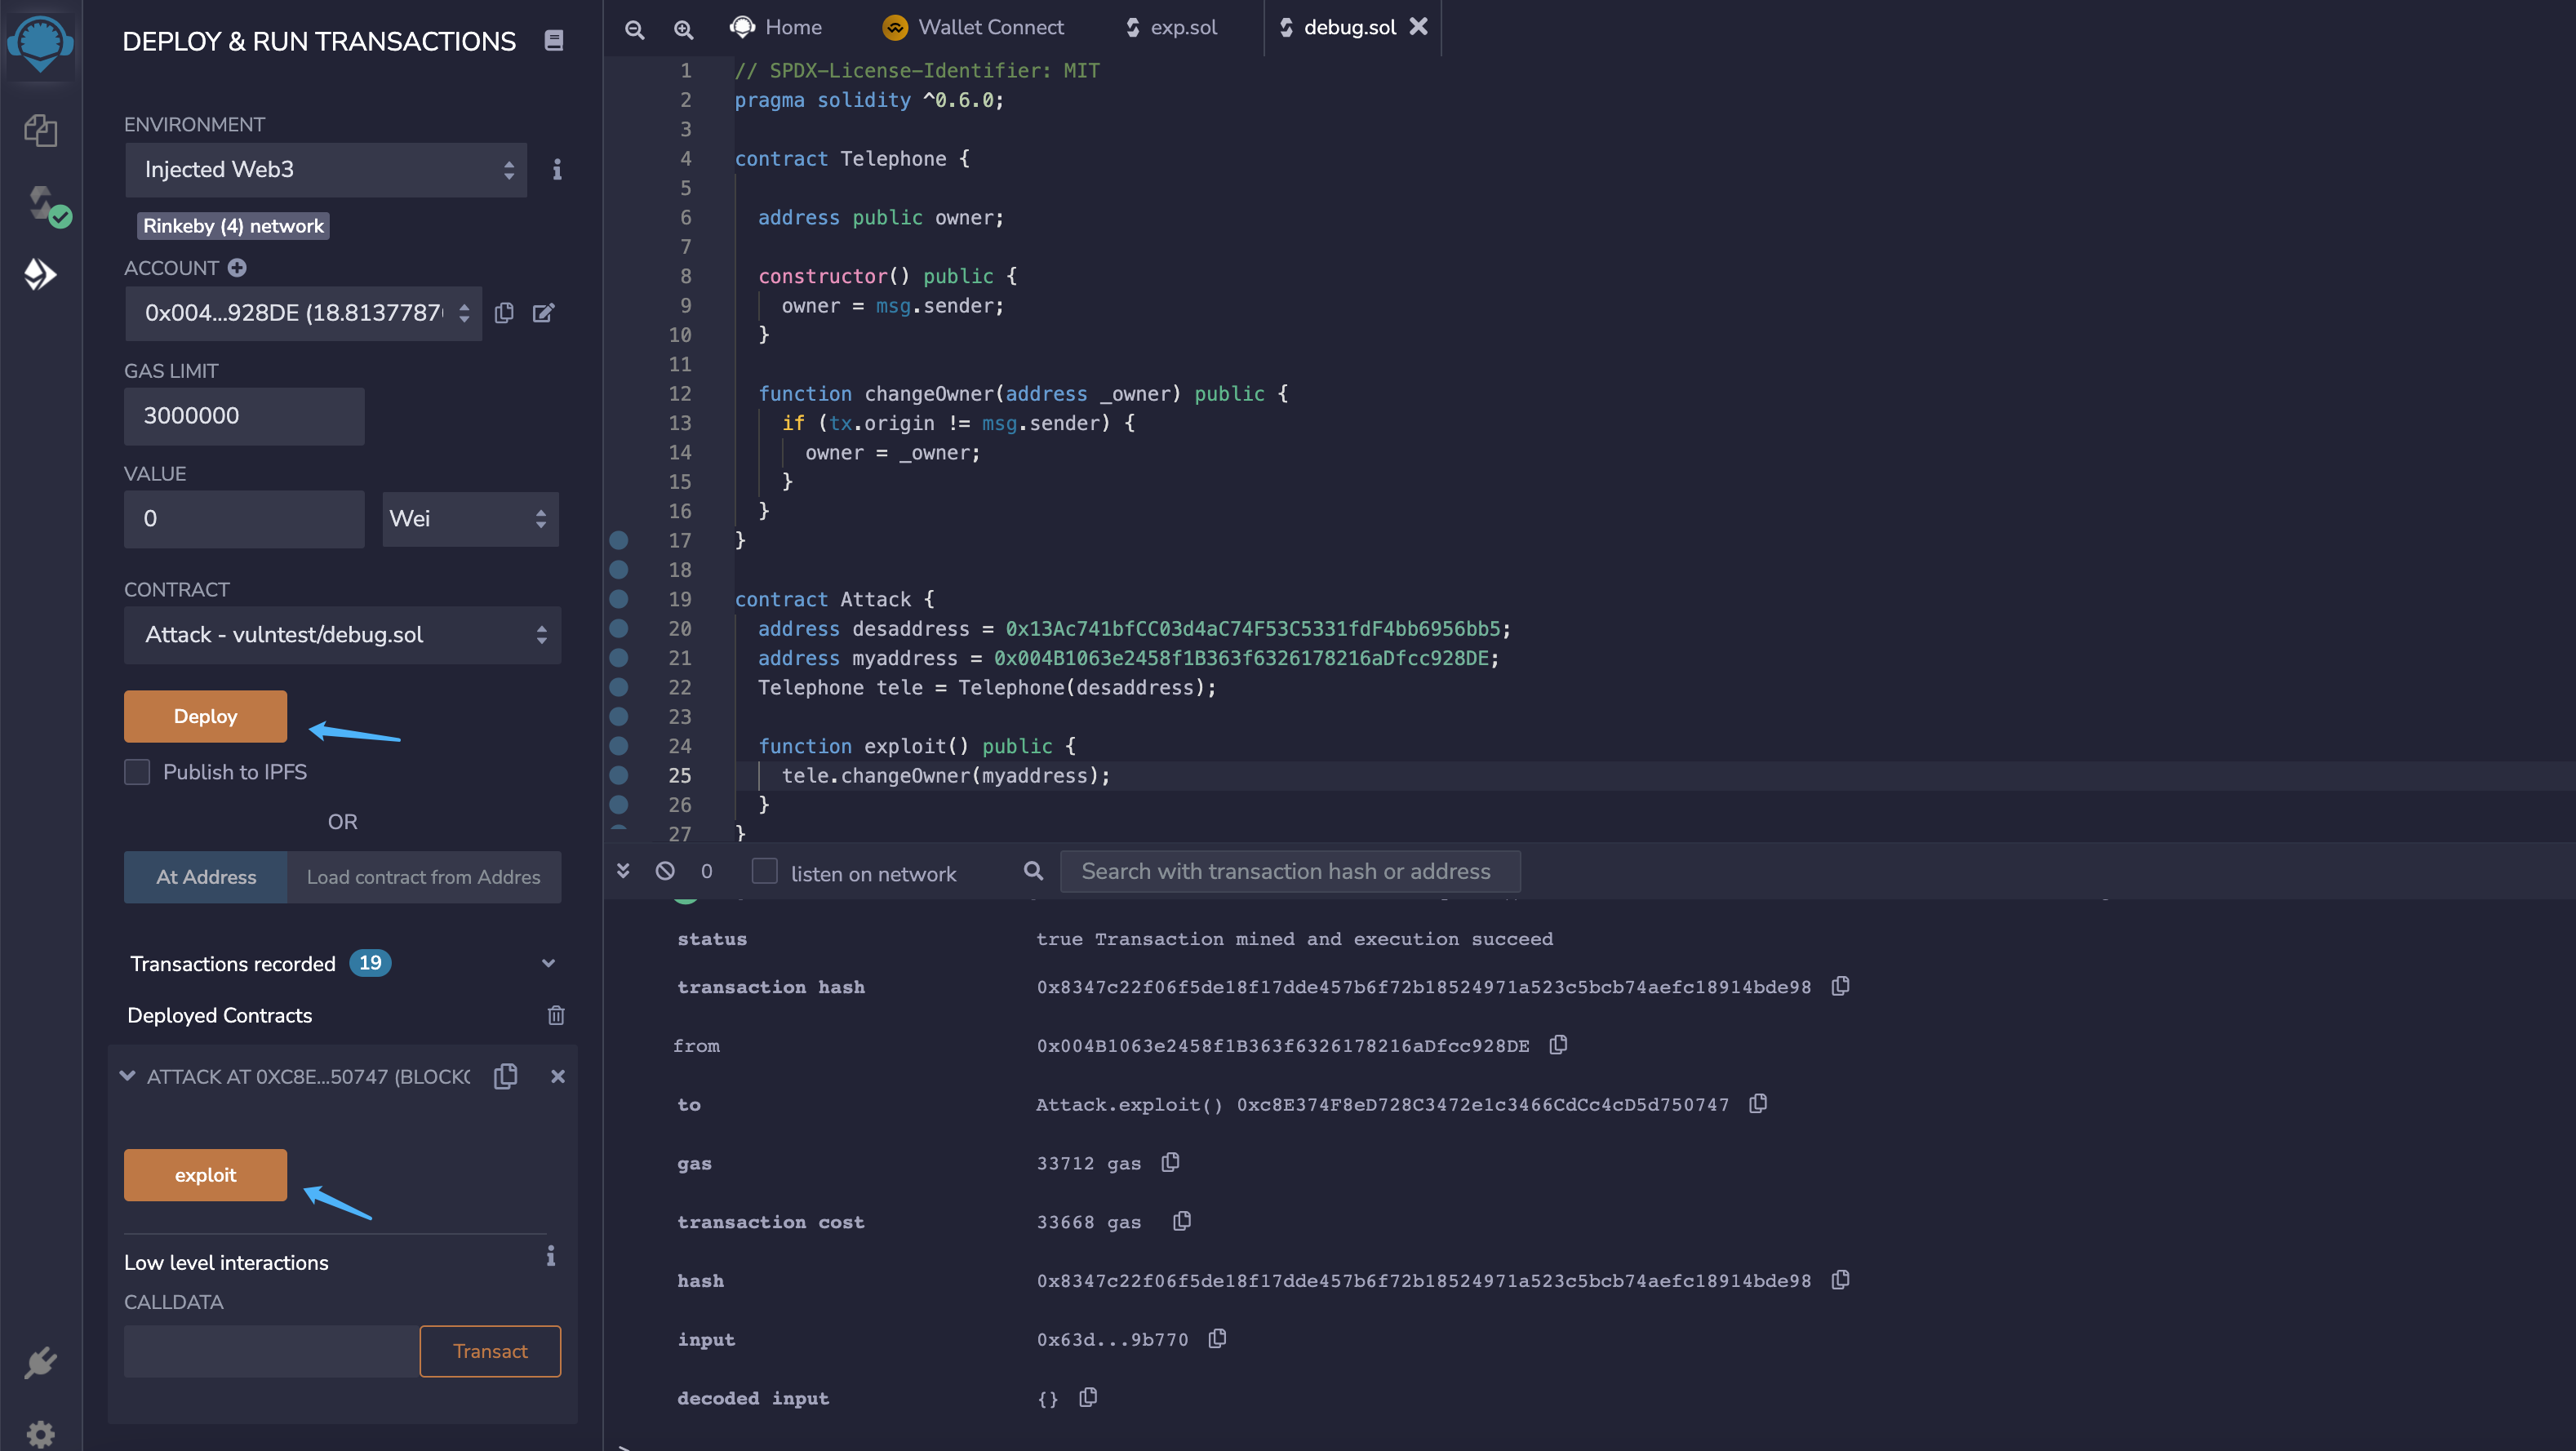Zoom out editor font

coord(634,29)
